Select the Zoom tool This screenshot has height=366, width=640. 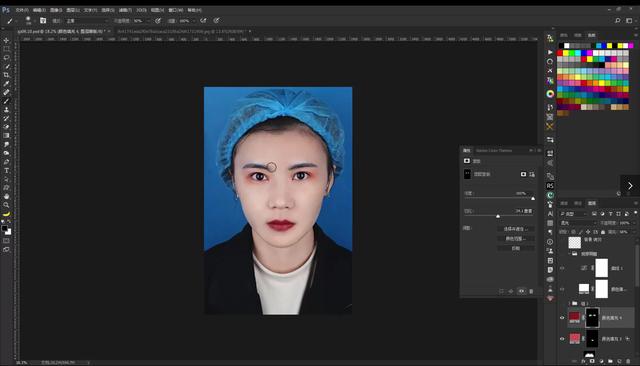point(6,205)
